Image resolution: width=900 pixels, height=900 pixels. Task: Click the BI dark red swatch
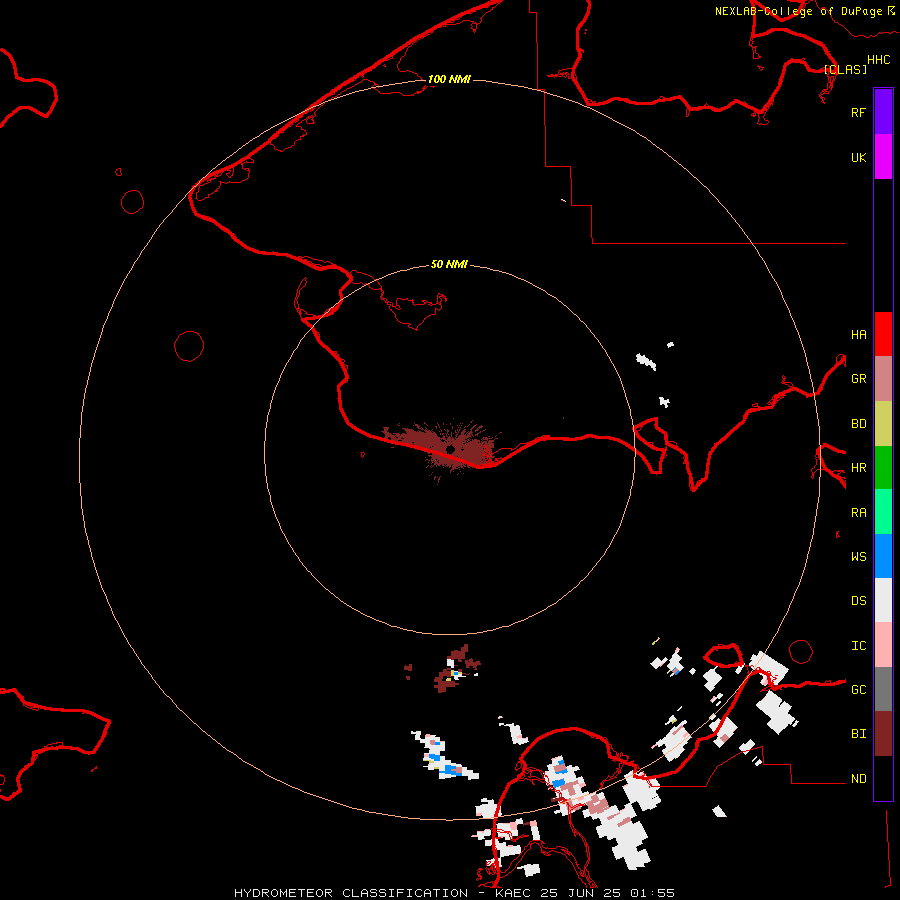point(883,734)
